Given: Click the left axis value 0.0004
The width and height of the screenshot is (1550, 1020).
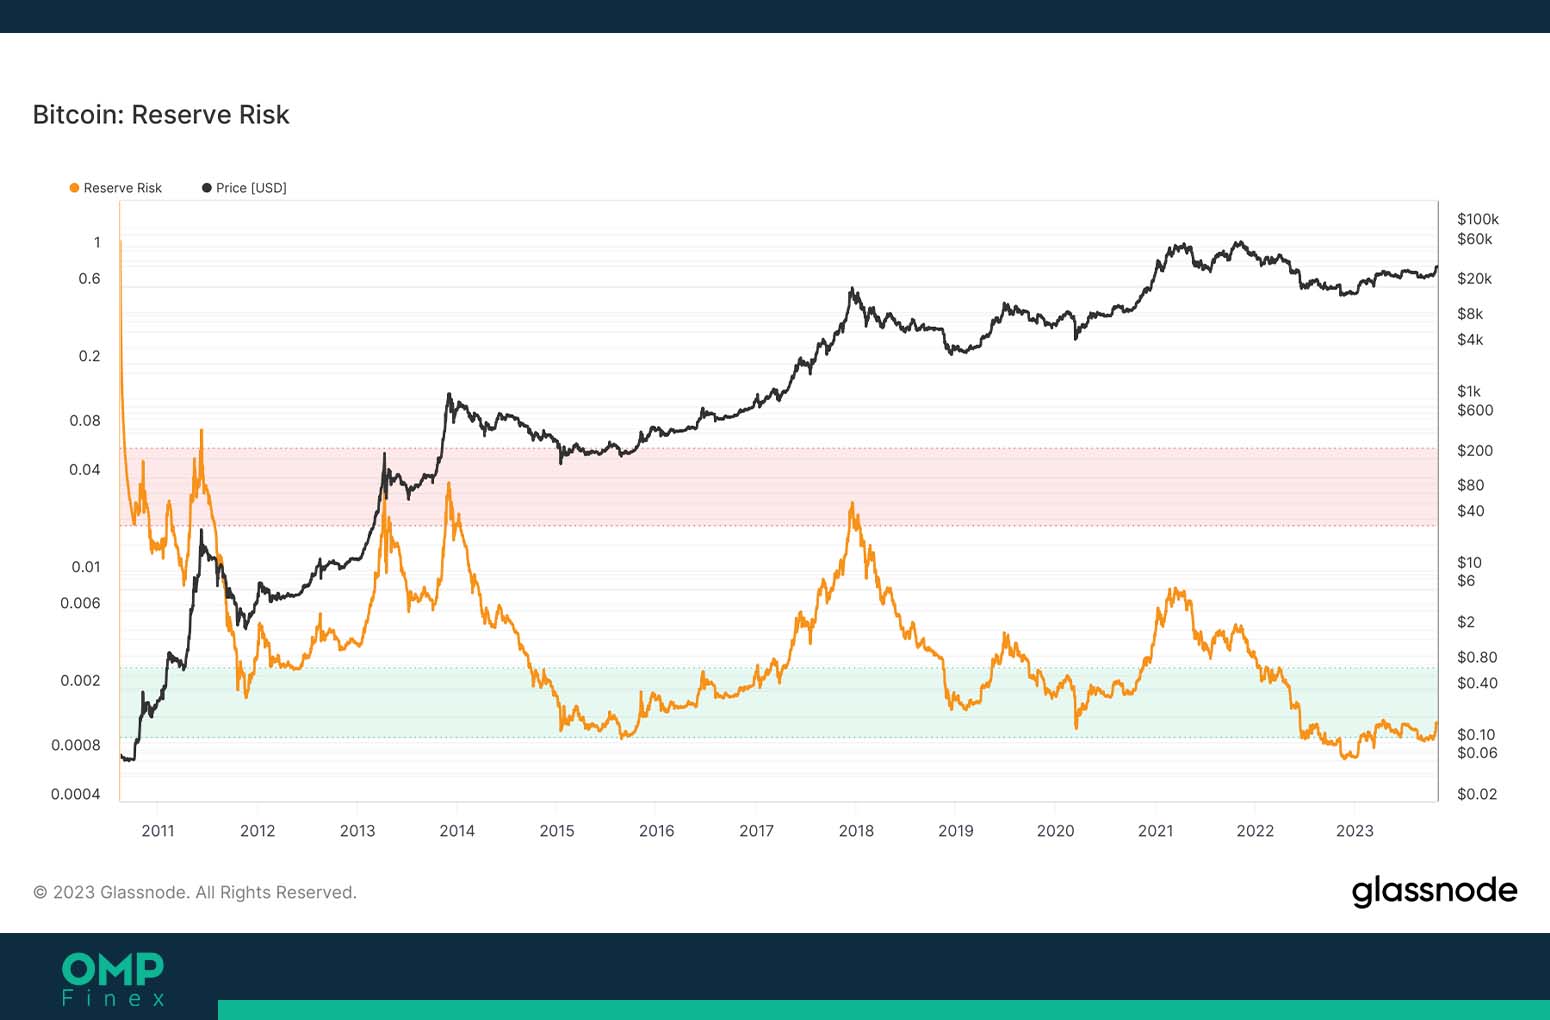Looking at the screenshot, I should pos(76,794).
